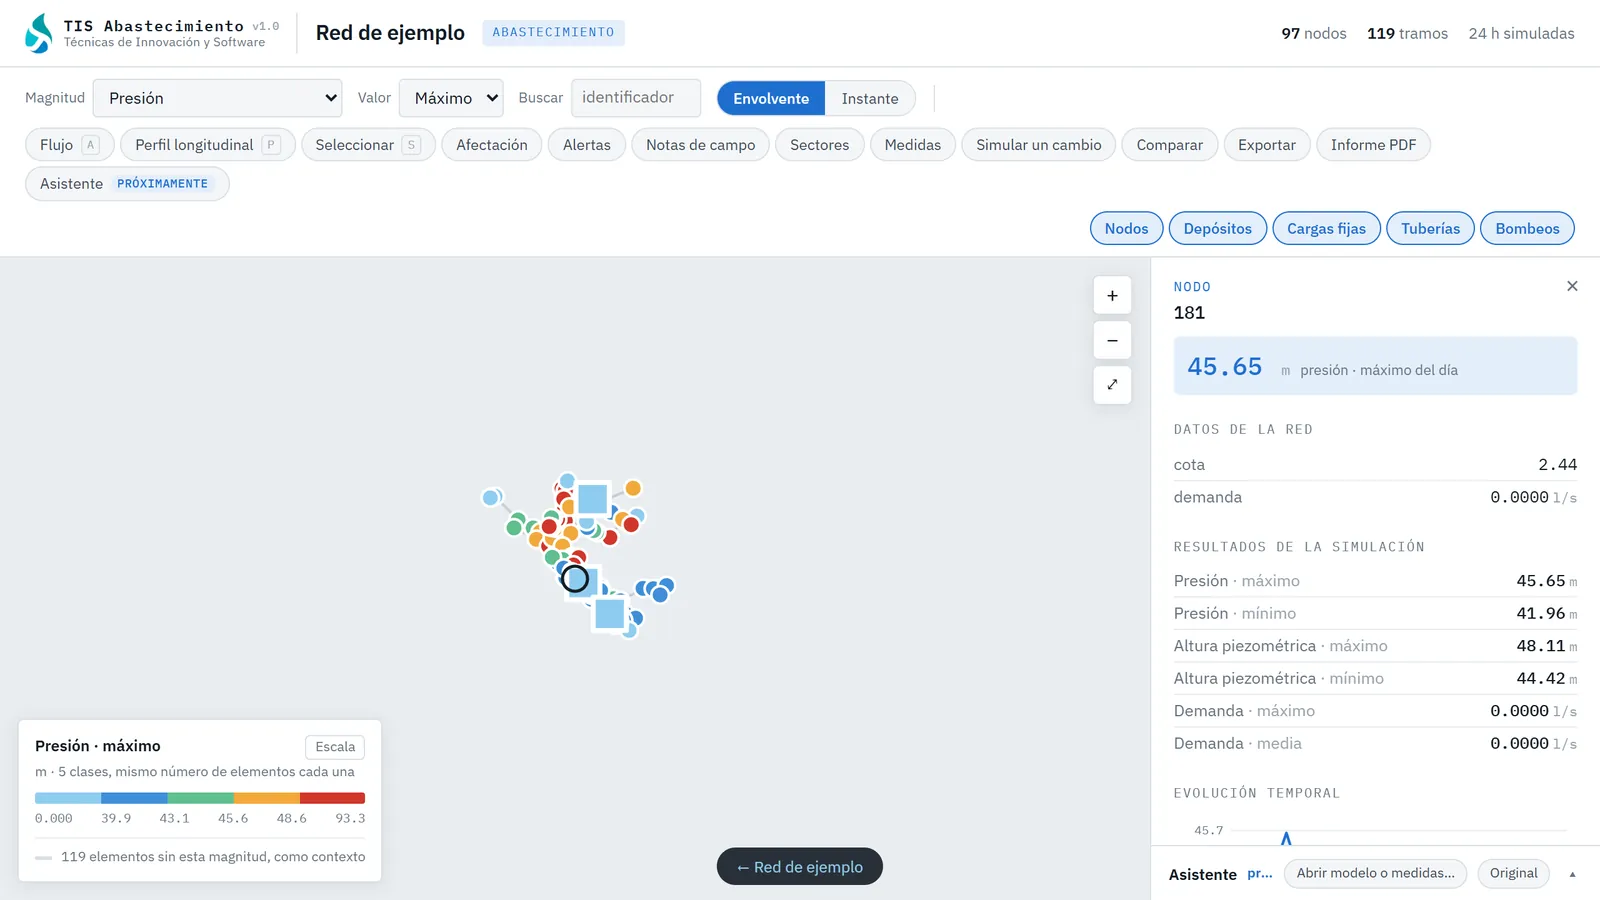The height and width of the screenshot is (900, 1600).
Task: Click the Original button
Action: point(1514,873)
